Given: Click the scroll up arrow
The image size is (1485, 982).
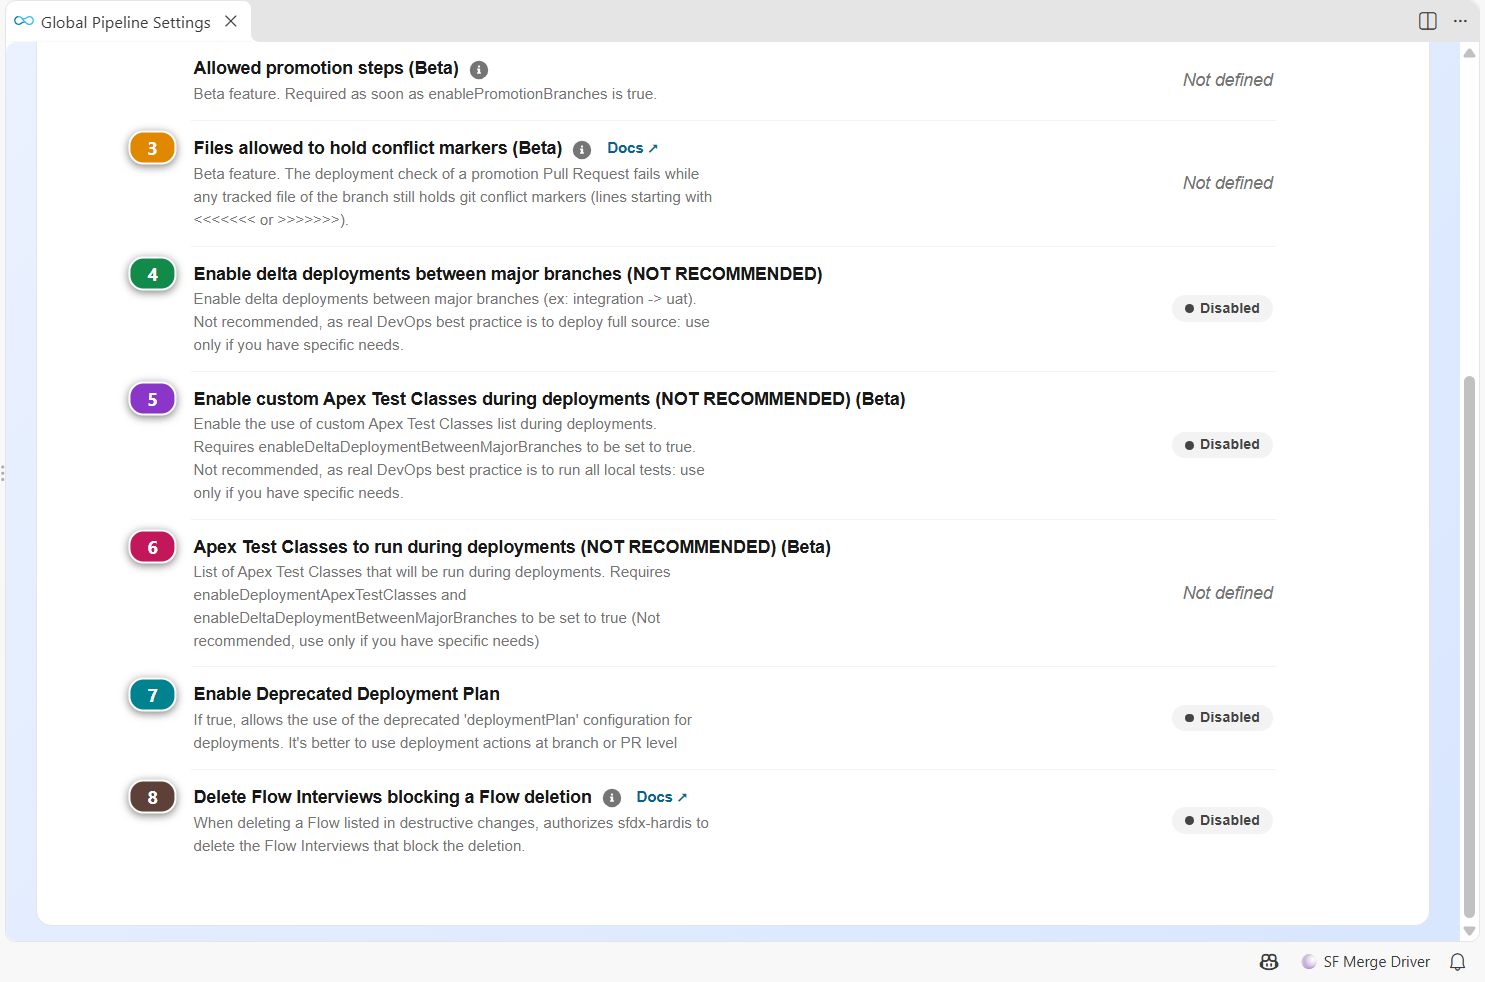Looking at the screenshot, I should (1469, 53).
